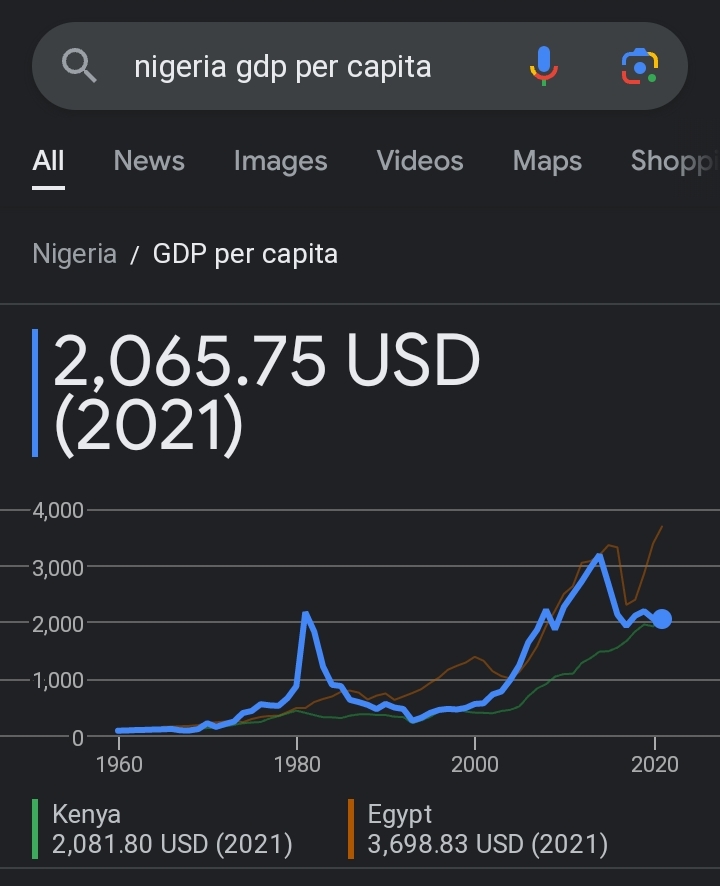Tap the end of Egypt's orange line
The image size is (720, 886).
tap(662, 527)
